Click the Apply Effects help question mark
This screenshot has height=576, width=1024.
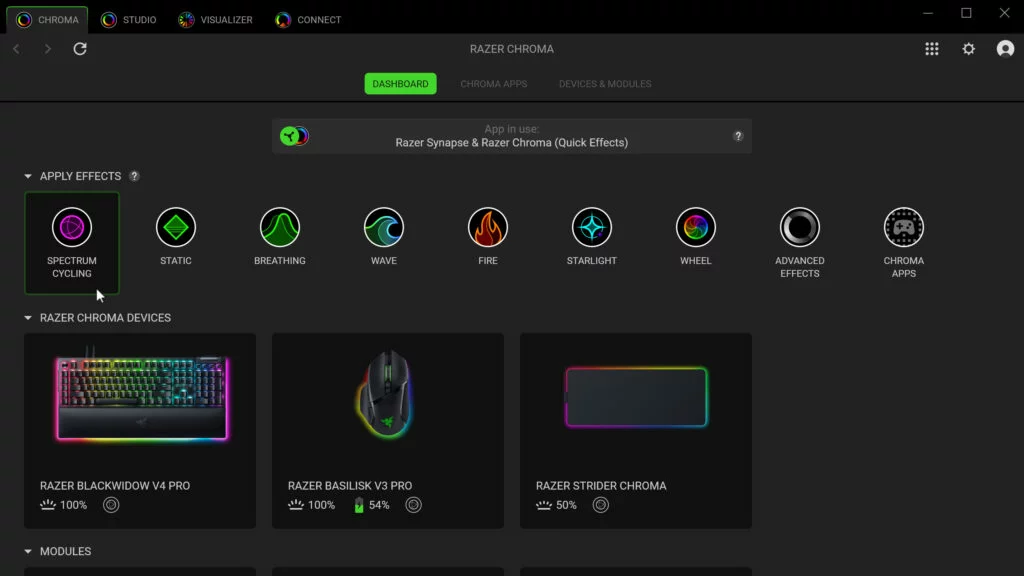(x=134, y=176)
